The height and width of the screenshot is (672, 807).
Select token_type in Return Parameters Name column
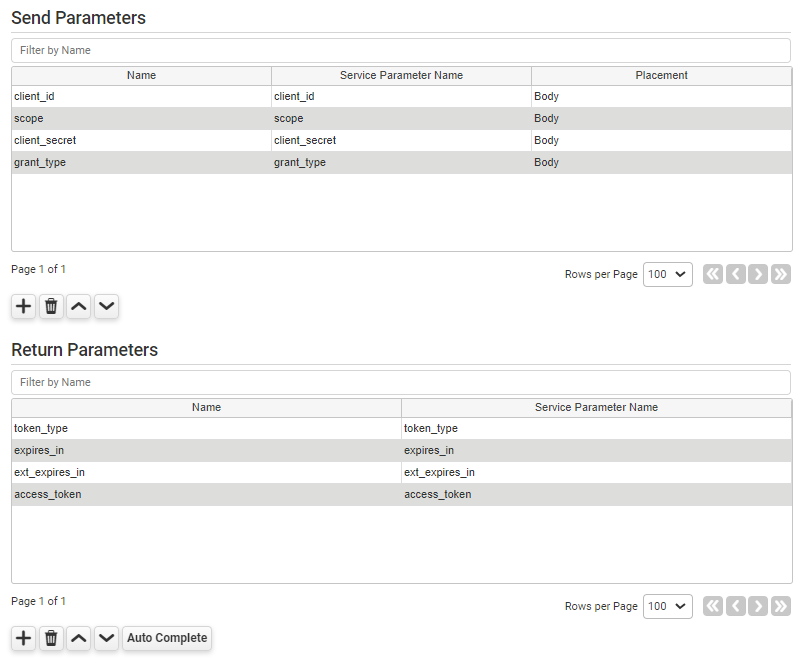206,429
